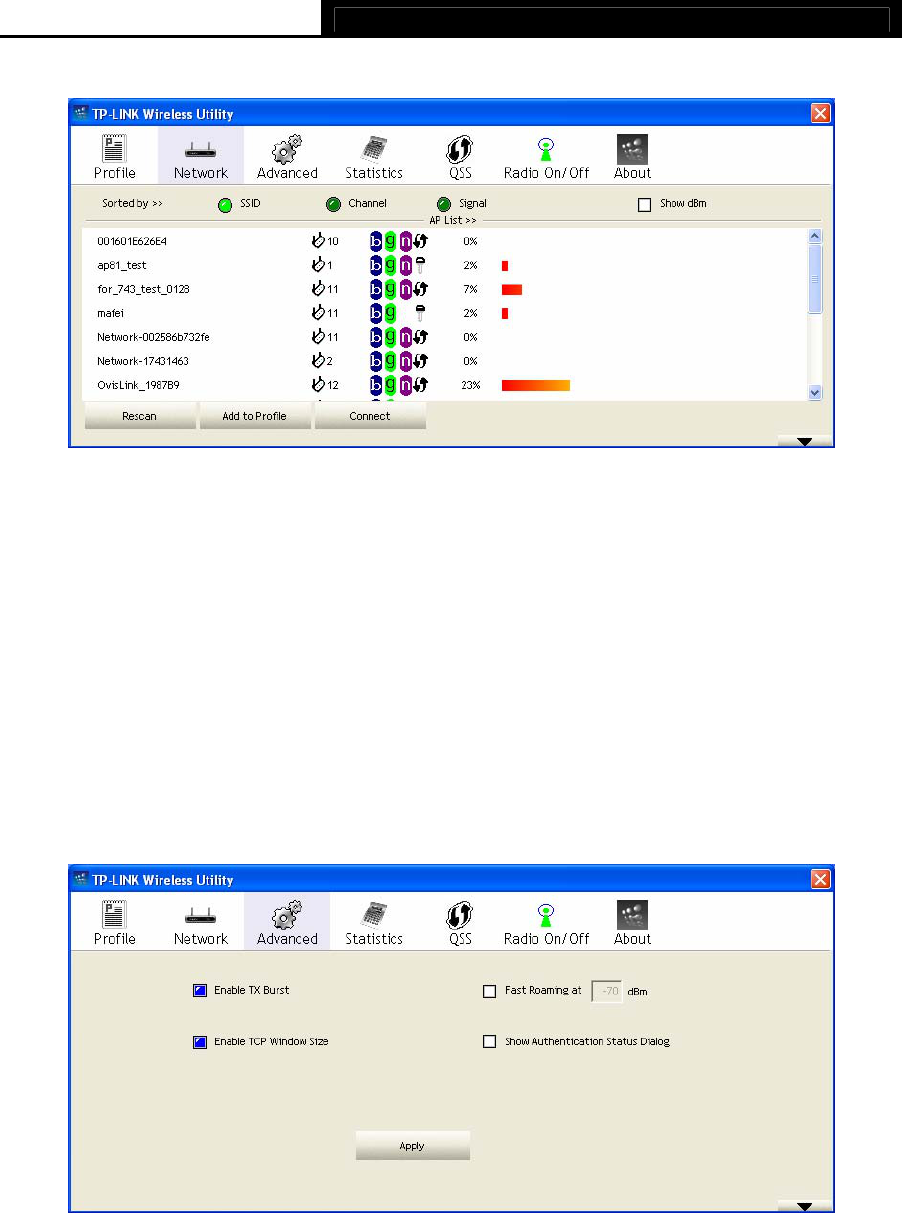902x1213 pixels.
Task: Toggle Radio On/Off in lower utility window
Action: 546,923
